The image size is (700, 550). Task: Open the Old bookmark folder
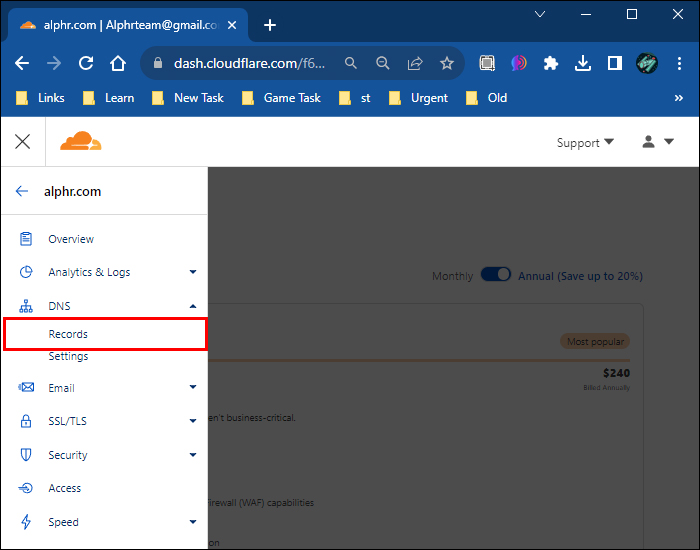[486, 98]
